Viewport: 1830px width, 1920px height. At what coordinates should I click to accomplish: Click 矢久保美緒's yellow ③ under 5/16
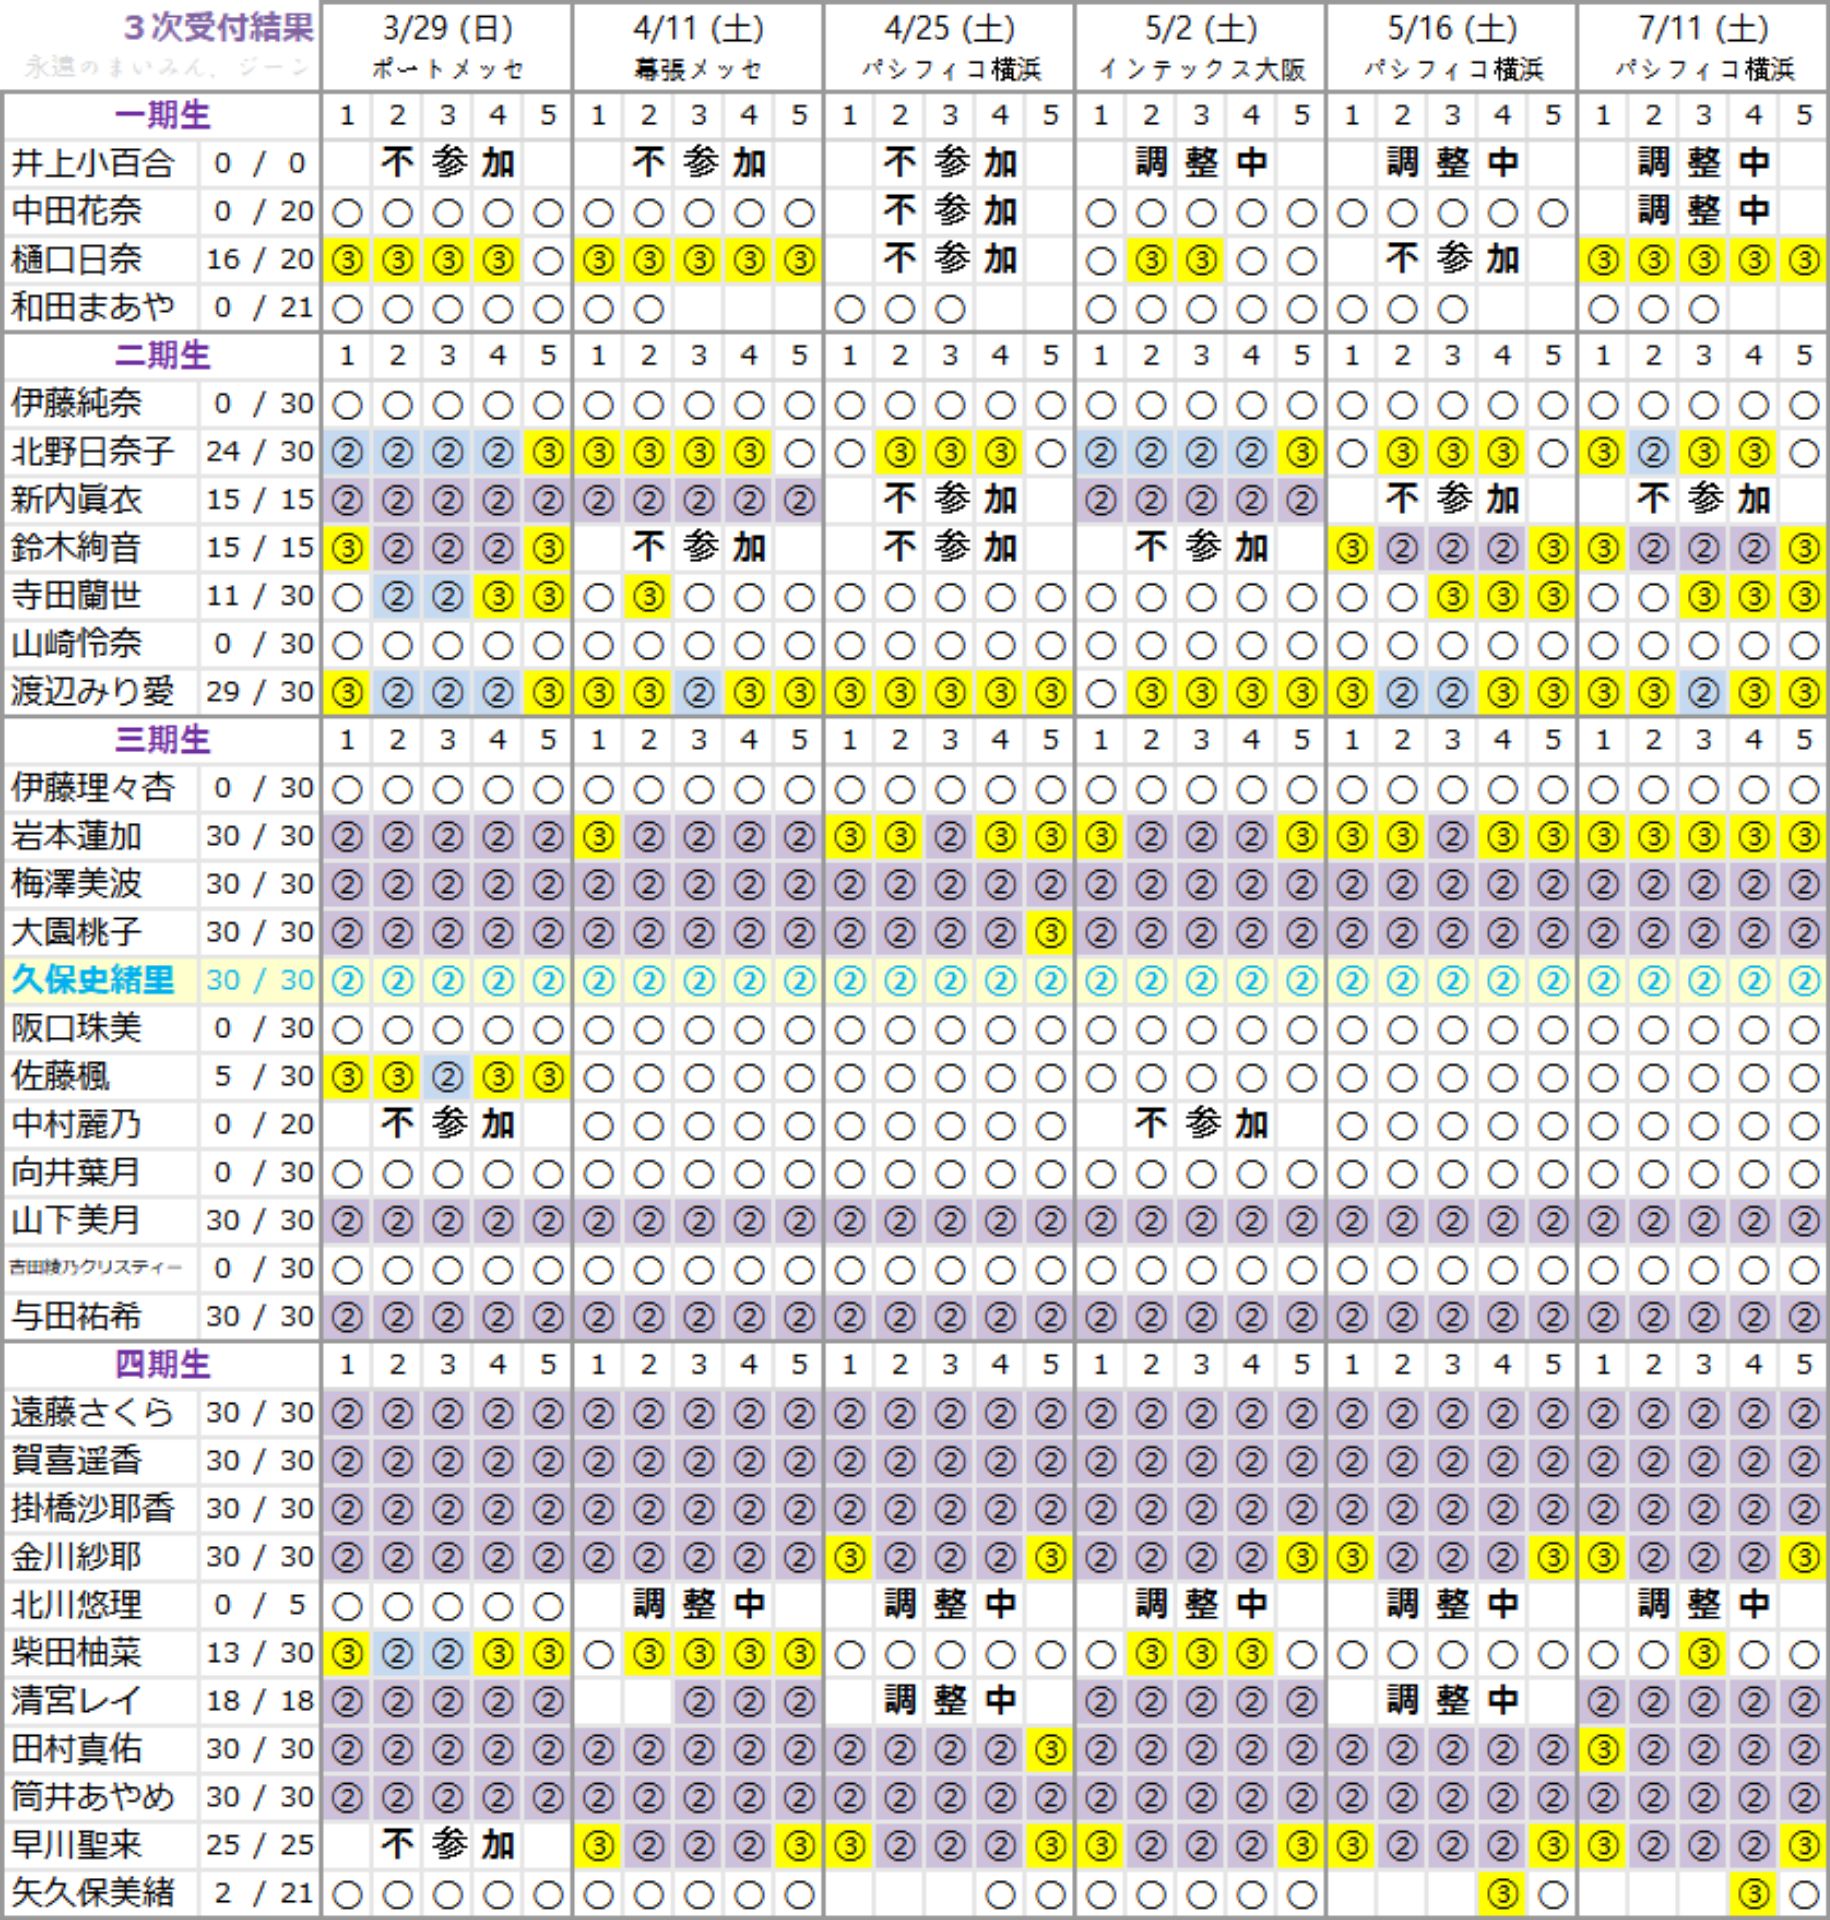(1502, 1893)
